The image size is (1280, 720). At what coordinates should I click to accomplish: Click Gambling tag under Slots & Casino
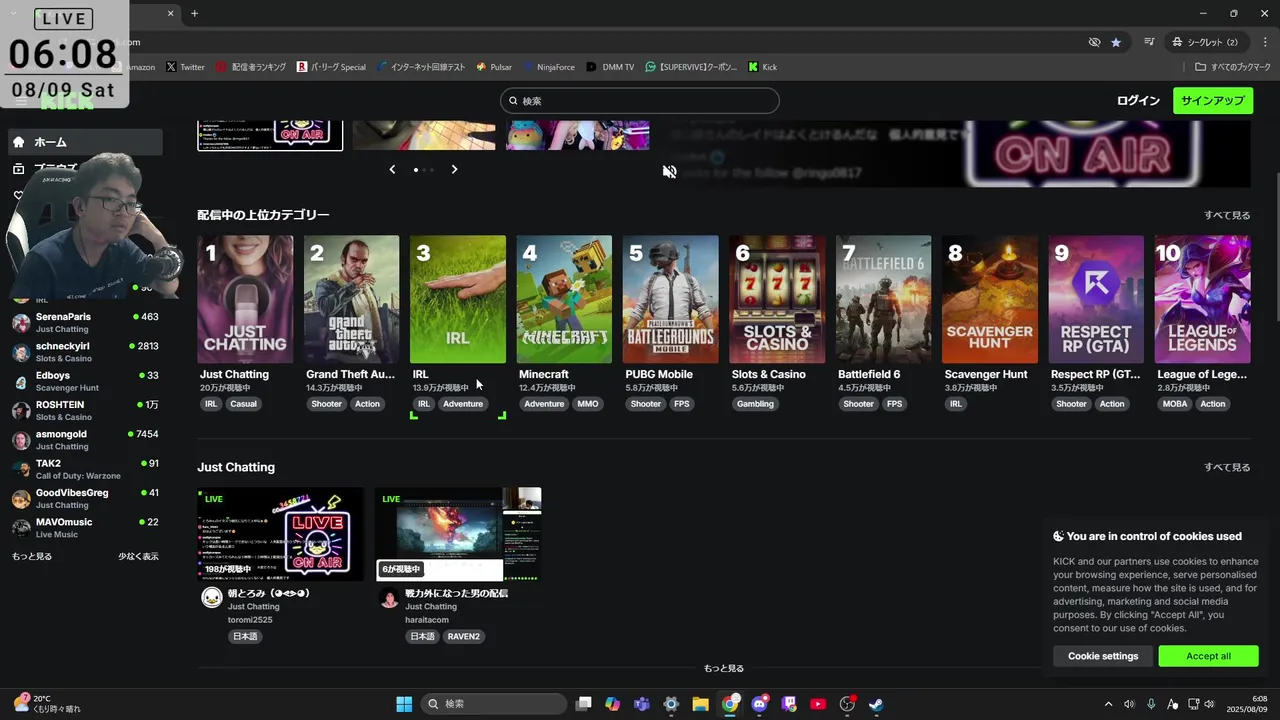click(x=755, y=404)
